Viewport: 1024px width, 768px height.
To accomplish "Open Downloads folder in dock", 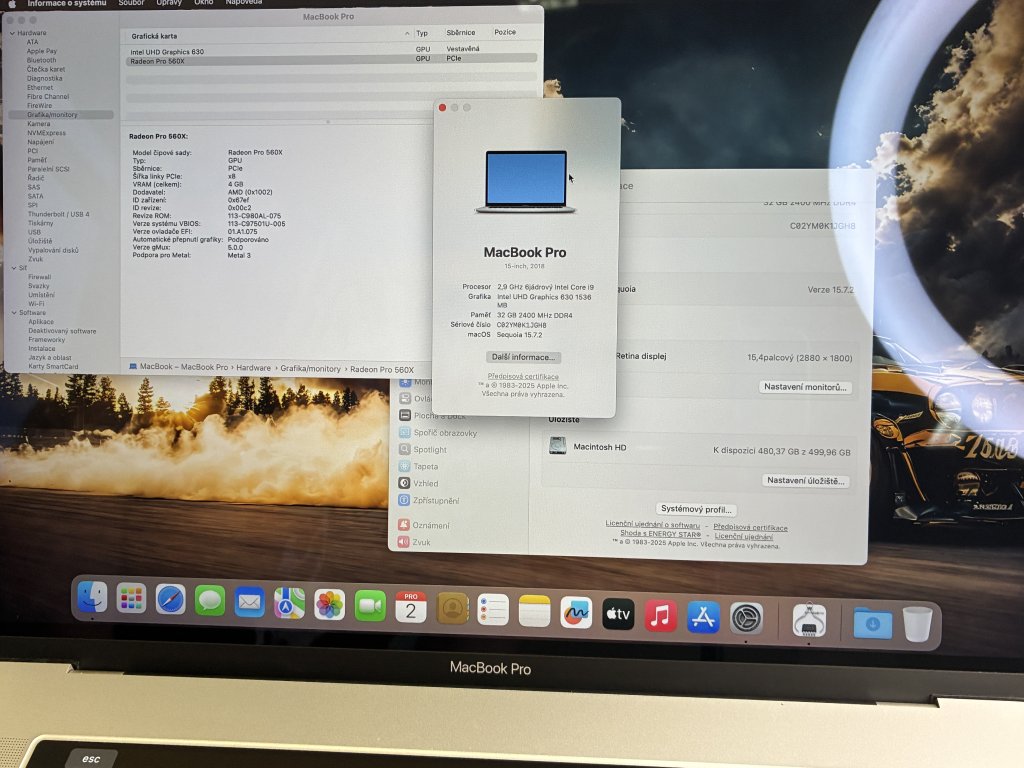I will point(872,622).
